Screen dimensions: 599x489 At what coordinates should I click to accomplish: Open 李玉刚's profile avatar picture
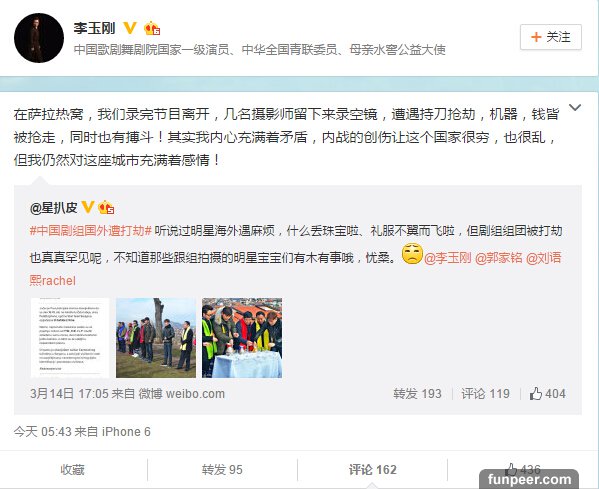pos(39,38)
